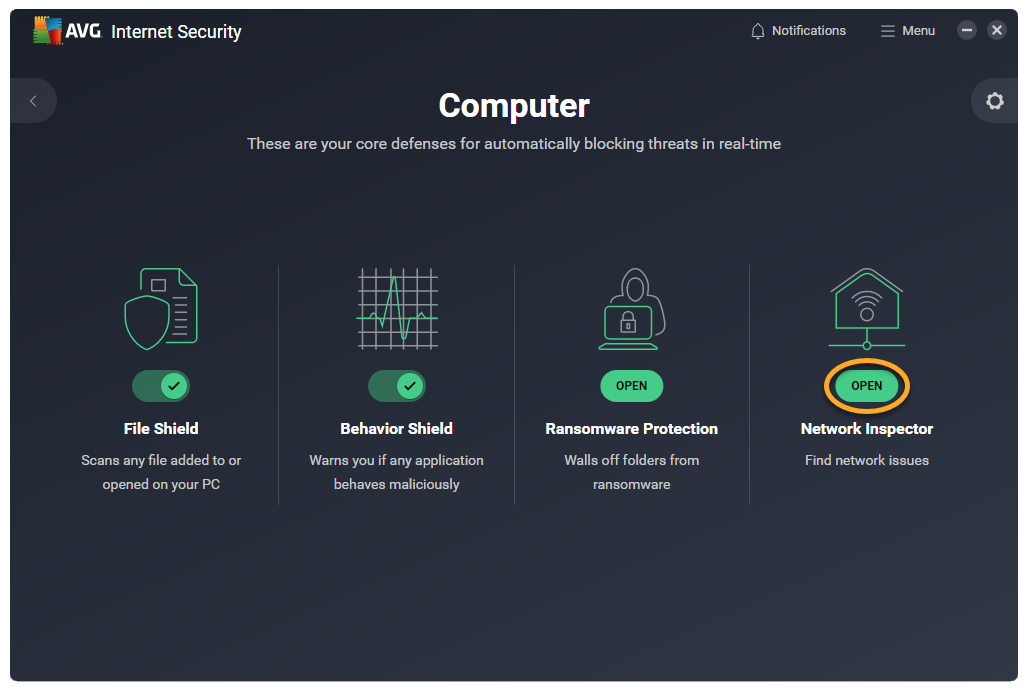The height and width of the screenshot is (691, 1028).
Task: Disable the File Shield toggle
Action: point(161,385)
